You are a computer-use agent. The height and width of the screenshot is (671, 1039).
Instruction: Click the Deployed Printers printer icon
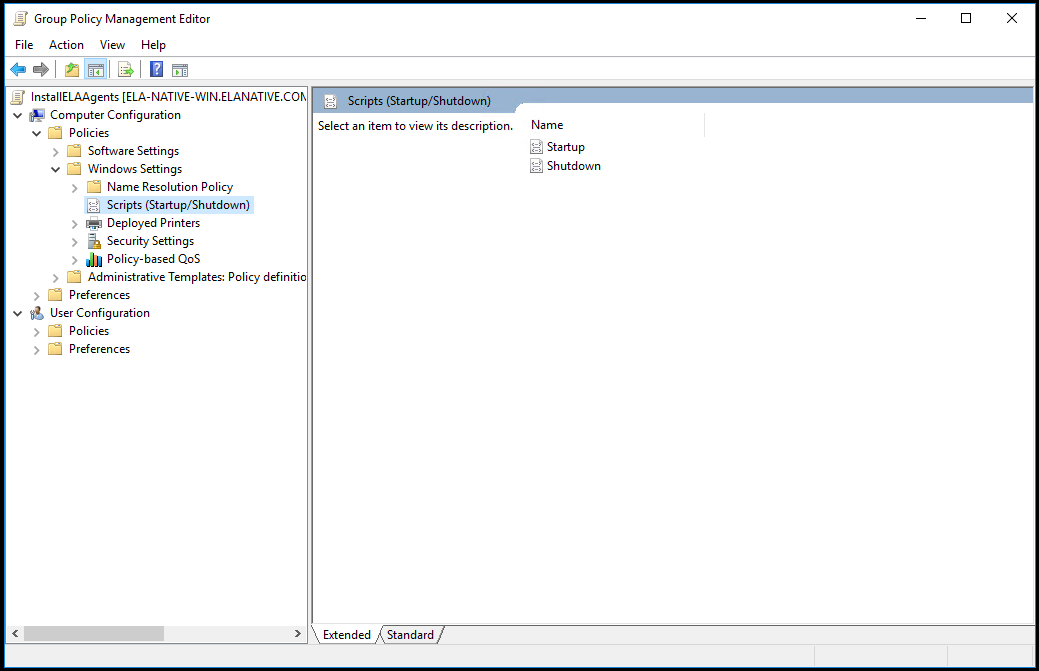(94, 223)
